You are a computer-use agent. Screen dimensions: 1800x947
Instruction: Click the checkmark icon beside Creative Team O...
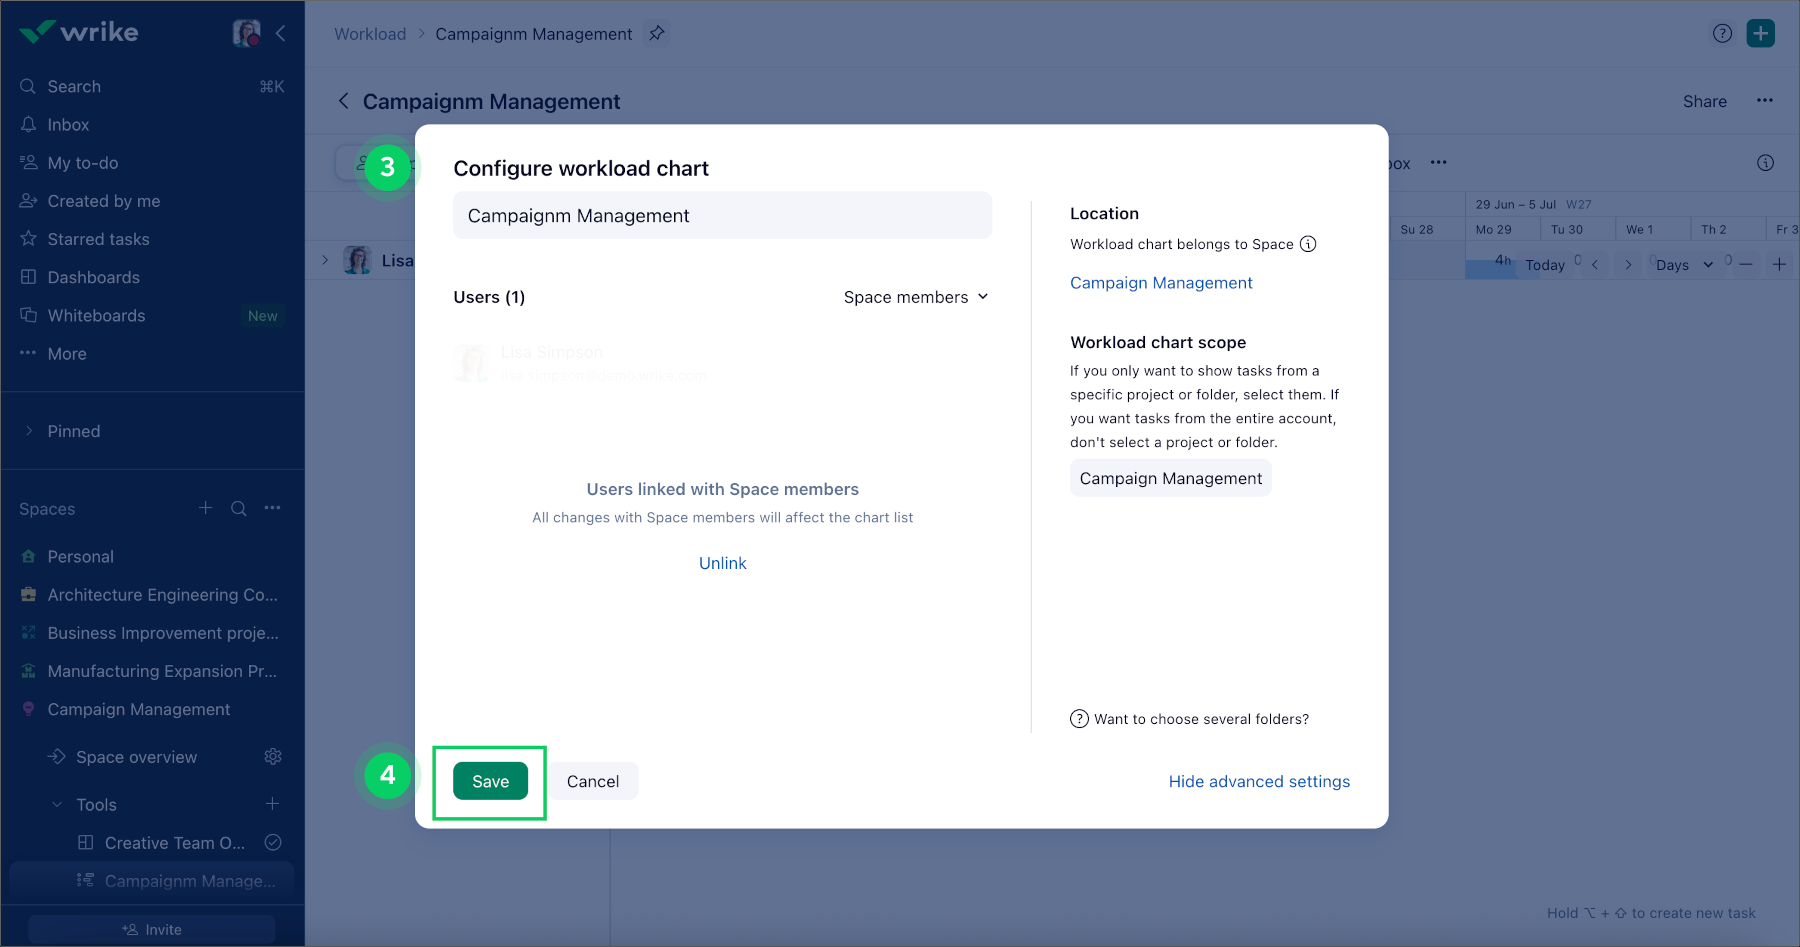click(x=273, y=842)
